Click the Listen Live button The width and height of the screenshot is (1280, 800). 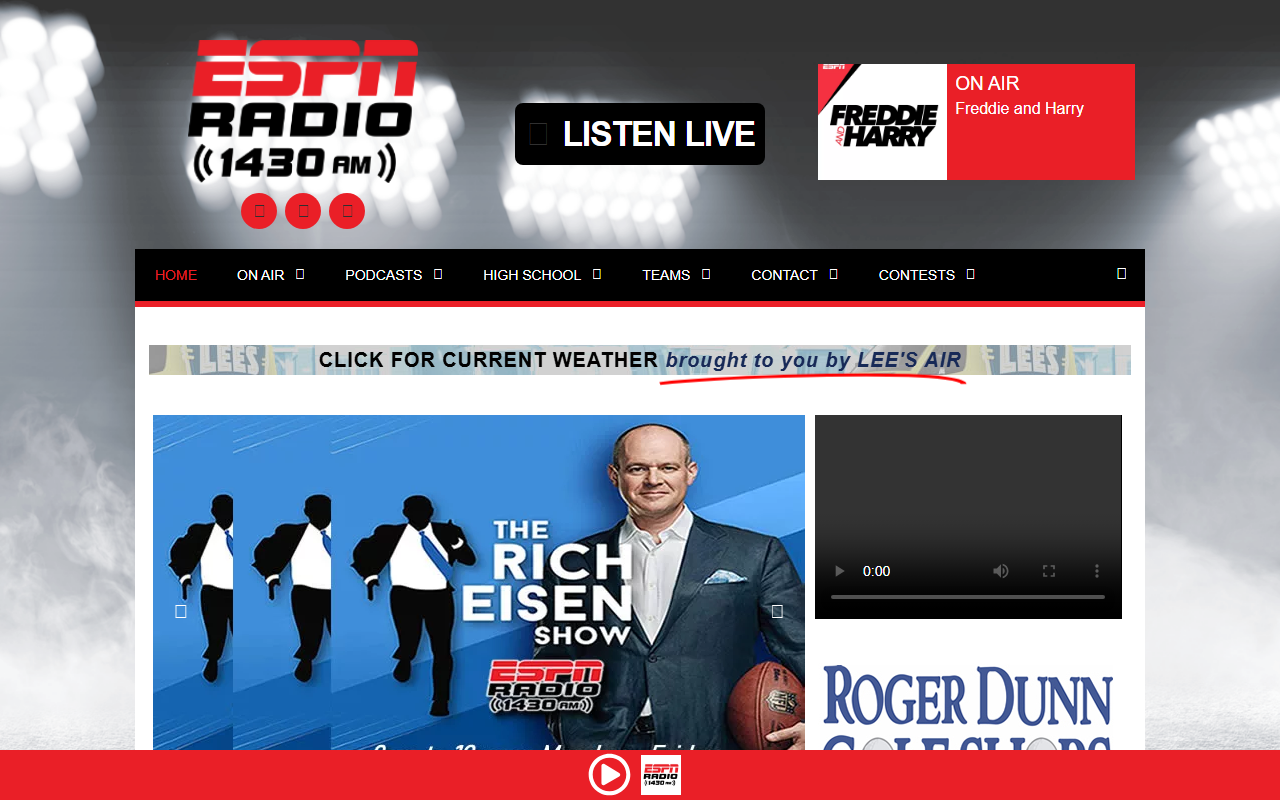640,134
